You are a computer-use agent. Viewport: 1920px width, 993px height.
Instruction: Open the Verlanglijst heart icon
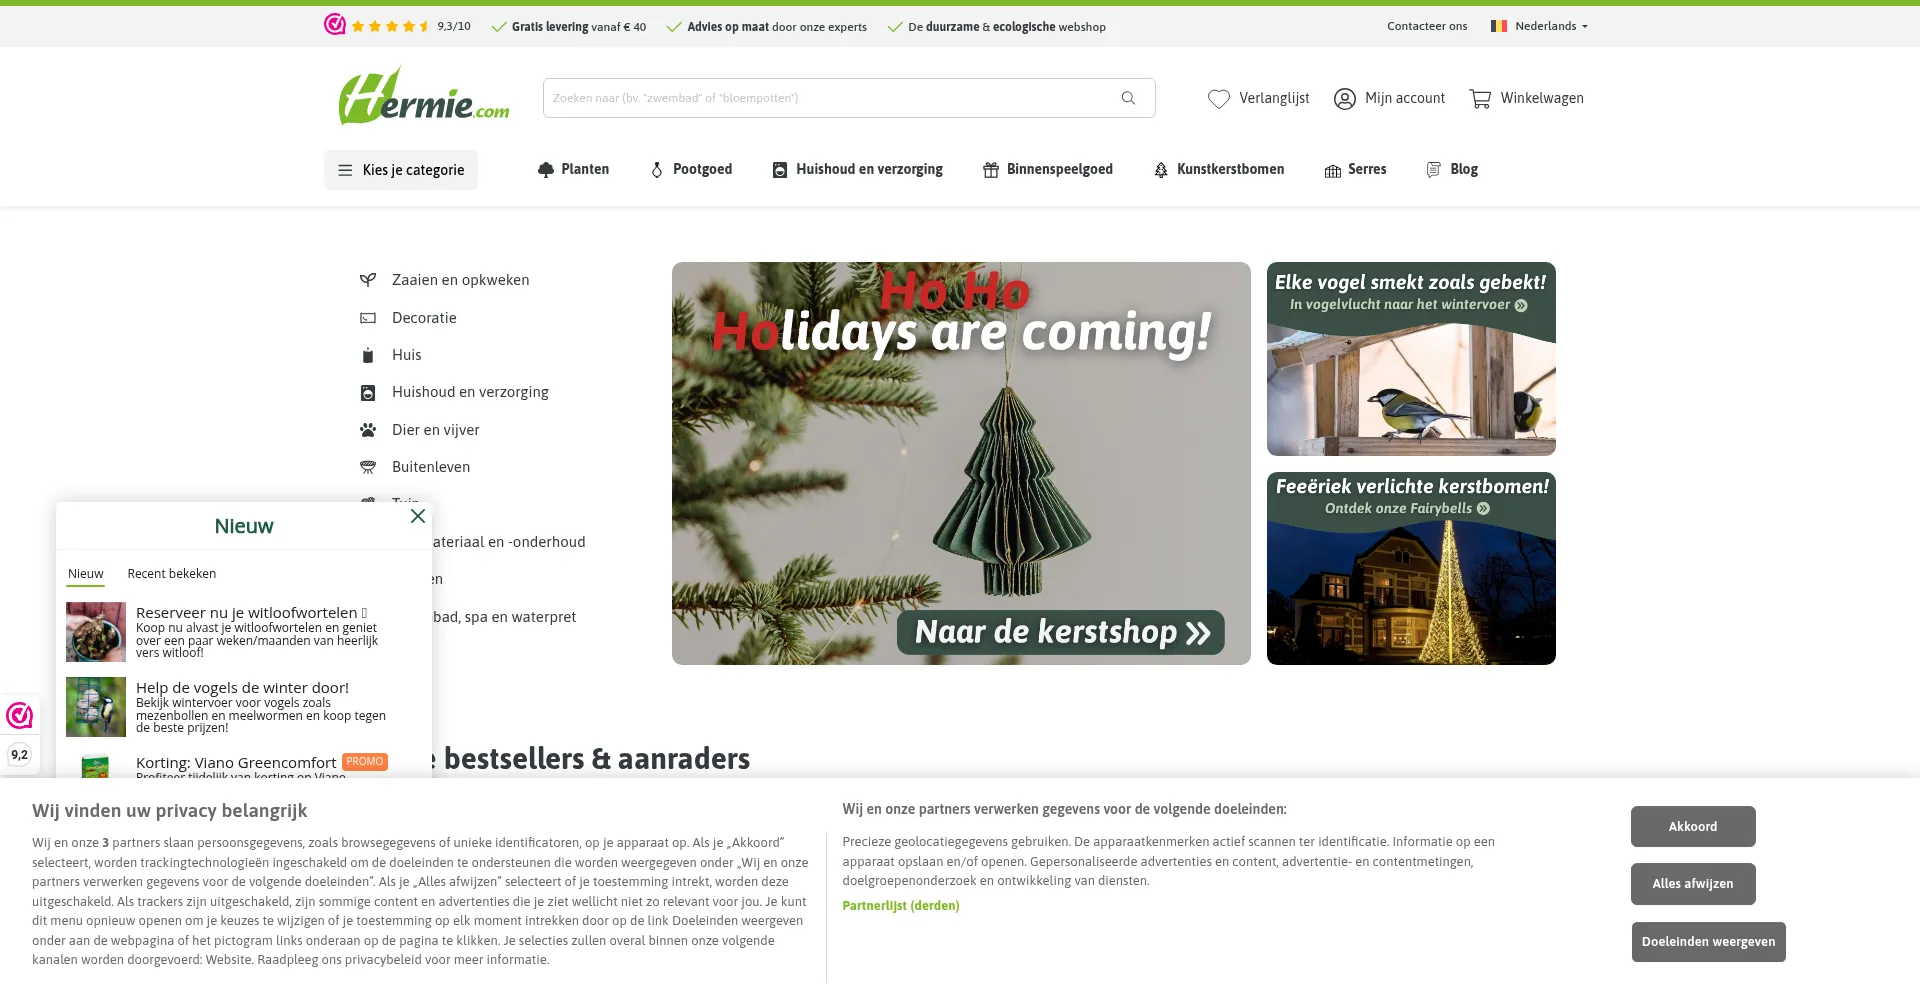coord(1218,98)
